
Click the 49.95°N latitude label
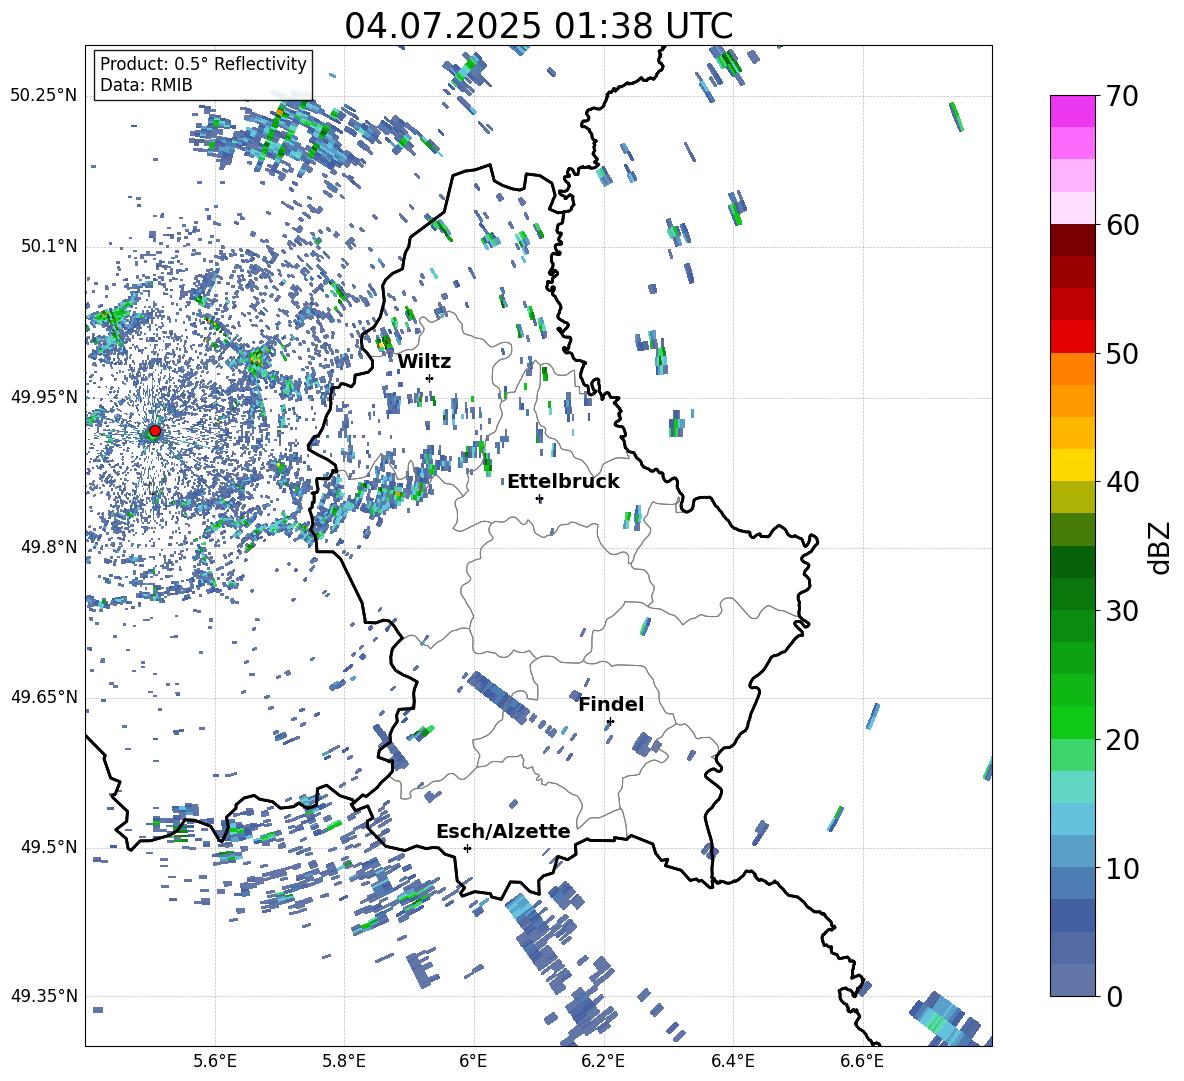click(44, 396)
